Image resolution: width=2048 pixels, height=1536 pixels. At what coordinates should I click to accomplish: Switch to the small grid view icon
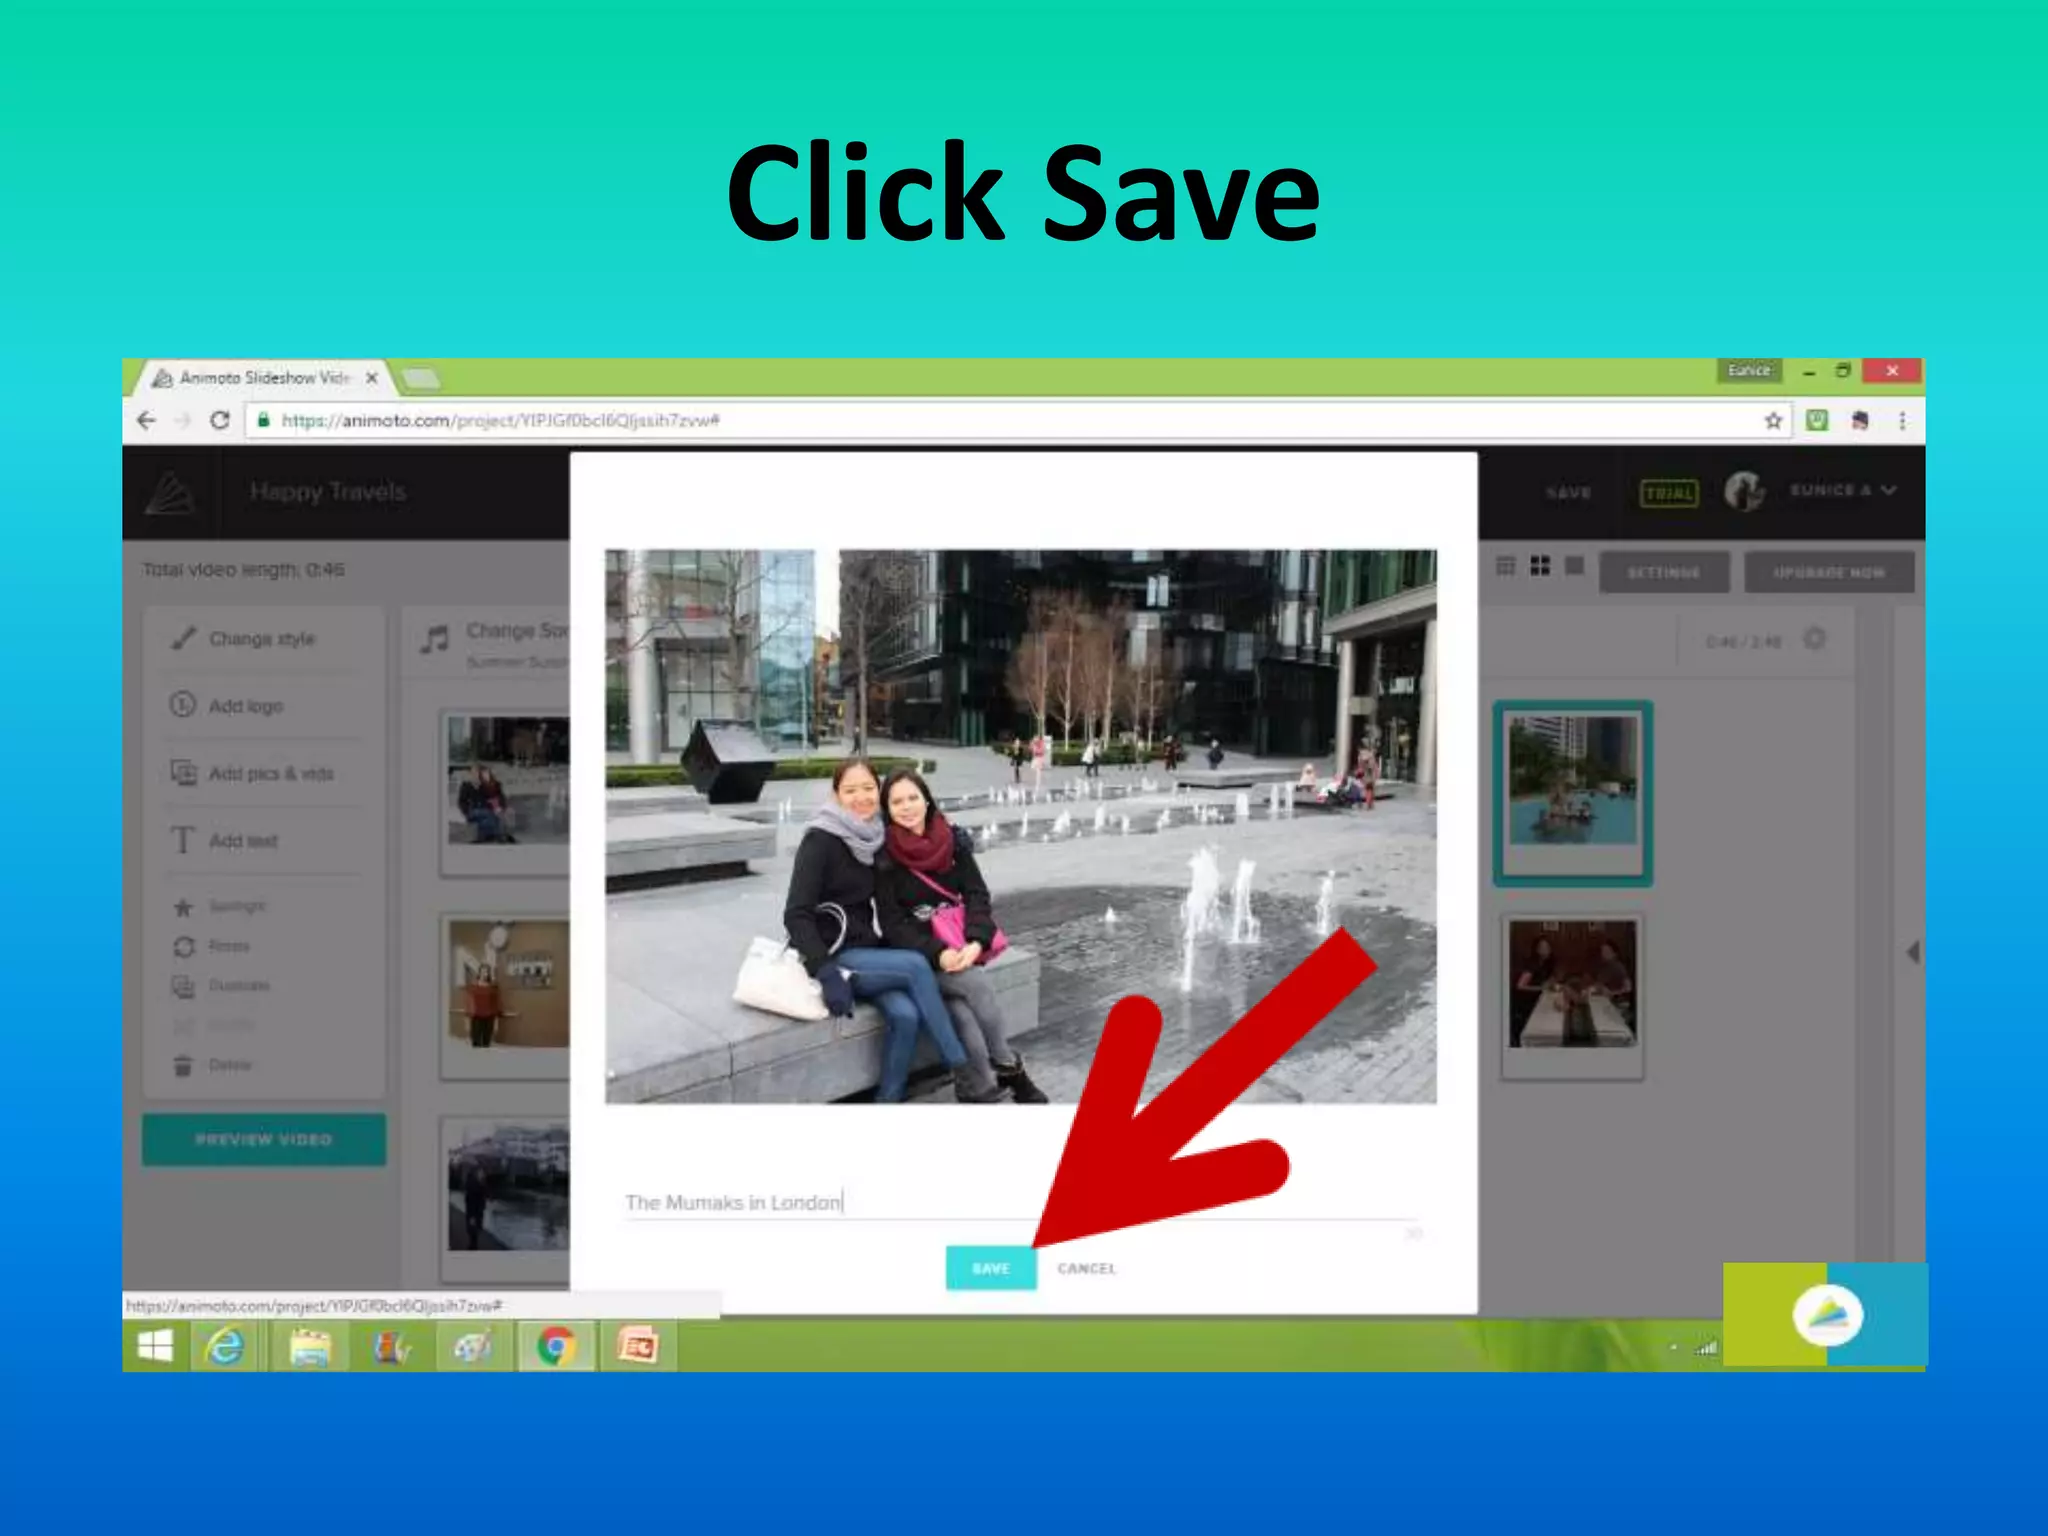click(1505, 566)
